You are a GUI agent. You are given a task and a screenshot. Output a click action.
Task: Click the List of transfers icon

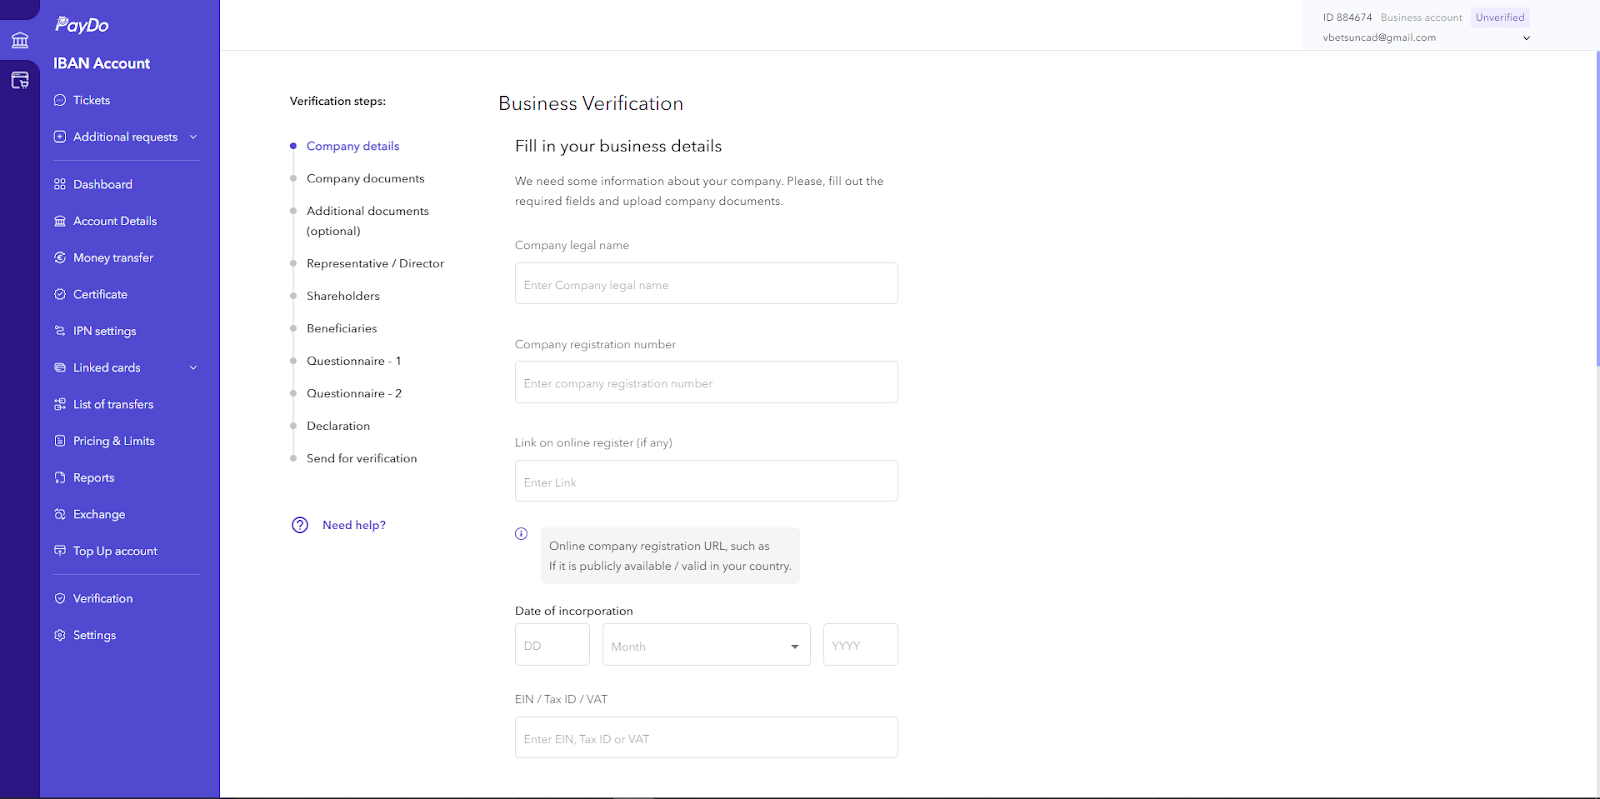coord(60,404)
